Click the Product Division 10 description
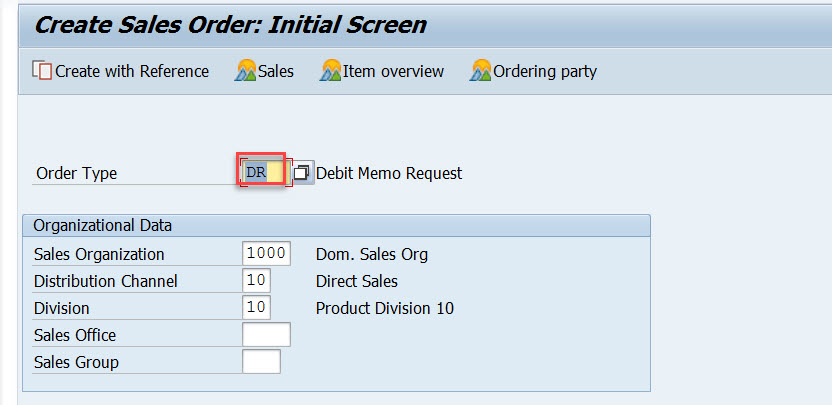The height and width of the screenshot is (405, 832). 384,308
